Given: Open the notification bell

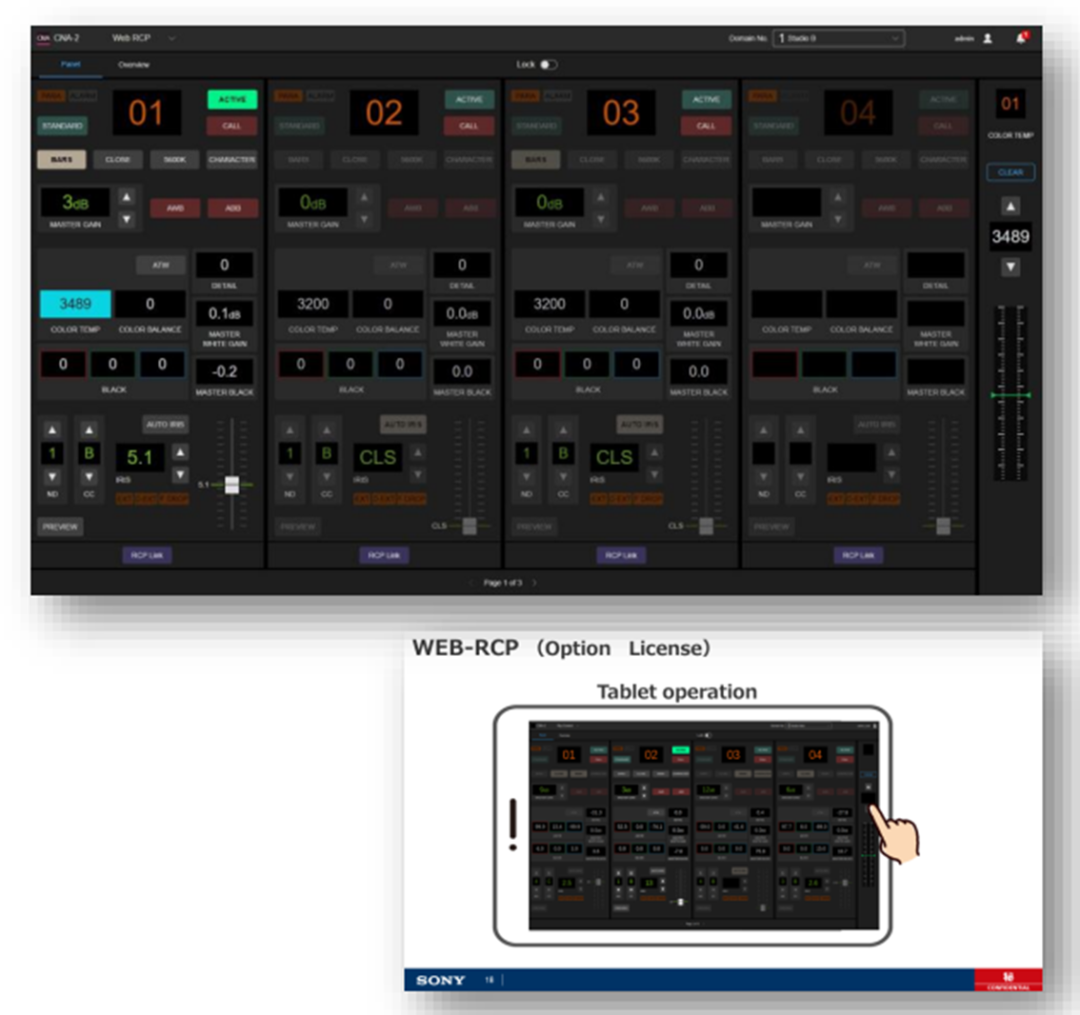Looking at the screenshot, I should click(1021, 38).
